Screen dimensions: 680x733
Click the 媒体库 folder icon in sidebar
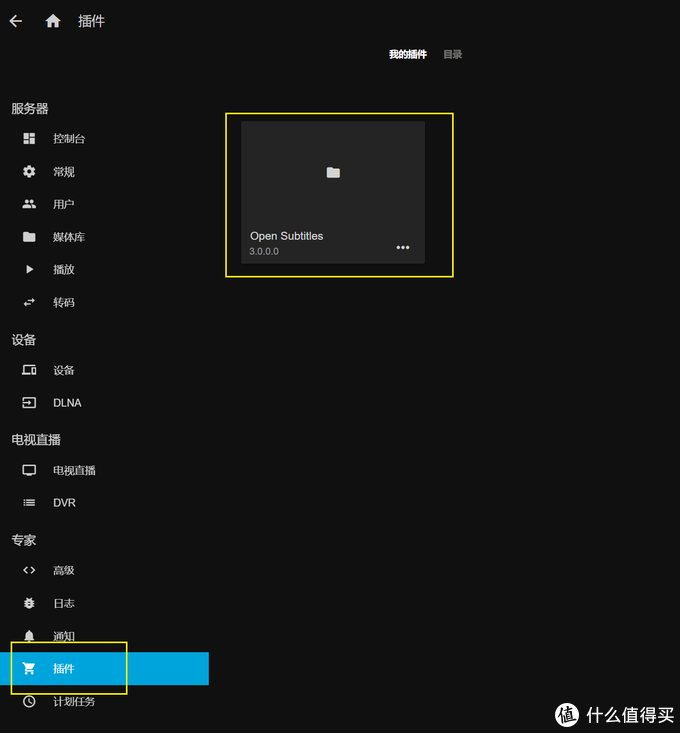pyautogui.click(x=29, y=237)
